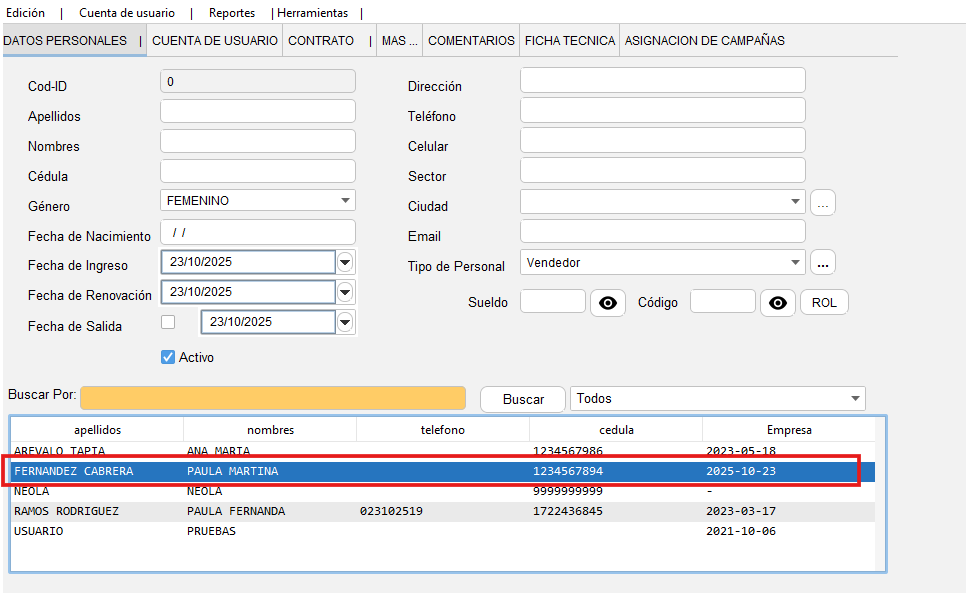Expand the Ciudad dropdown list
Screen dimensions: 966x593
[x=795, y=202]
